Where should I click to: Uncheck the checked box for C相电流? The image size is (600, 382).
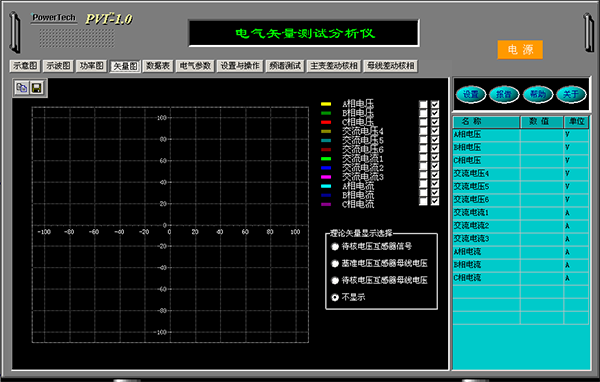(x=435, y=201)
